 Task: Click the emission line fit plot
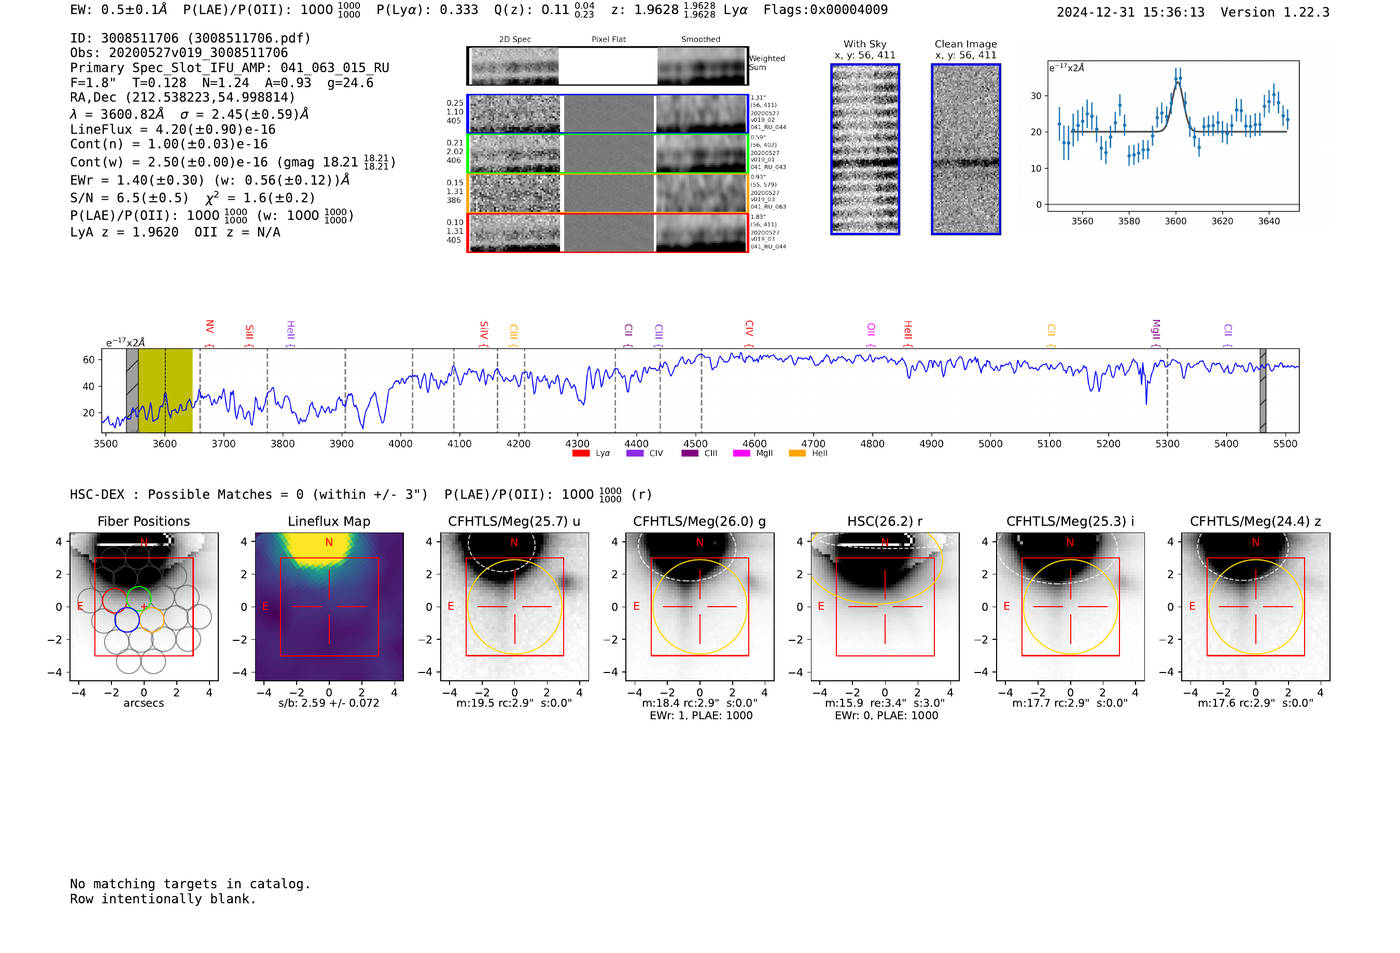click(1173, 136)
